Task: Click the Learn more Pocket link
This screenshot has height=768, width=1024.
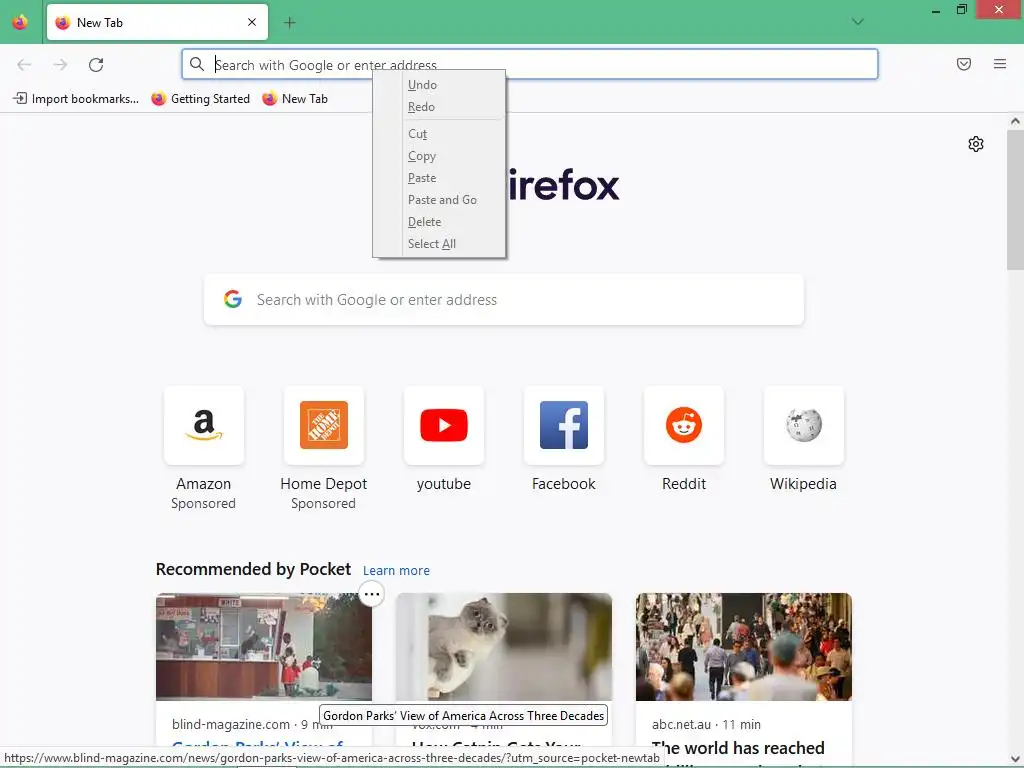Action: (x=396, y=570)
